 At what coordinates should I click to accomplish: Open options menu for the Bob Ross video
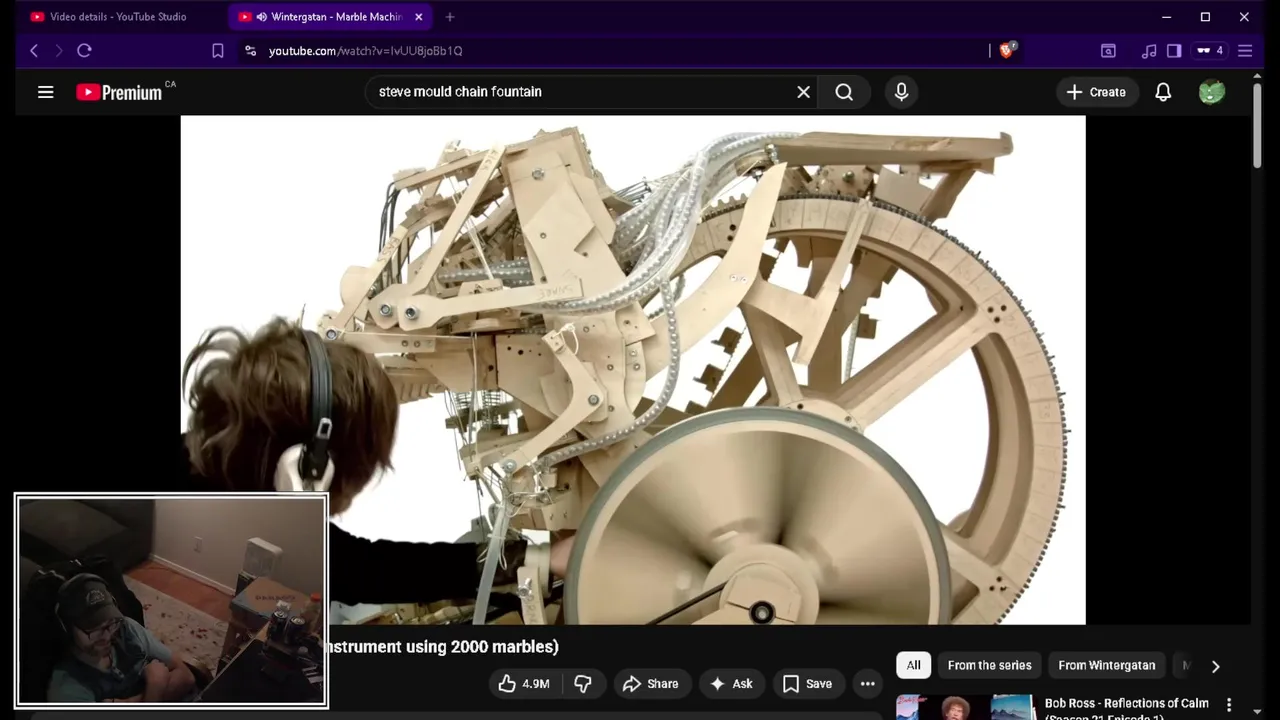coord(1229,705)
